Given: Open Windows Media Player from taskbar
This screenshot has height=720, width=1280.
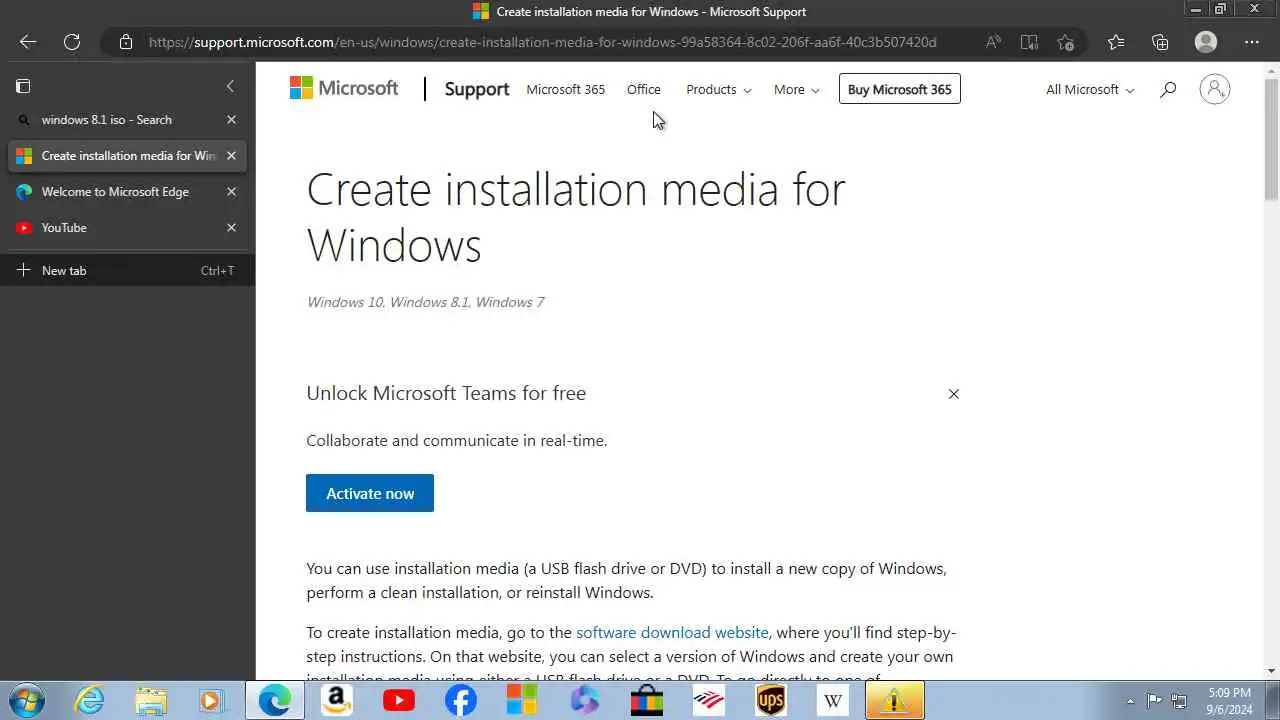Looking at the screenshot, I should [211, 700].
